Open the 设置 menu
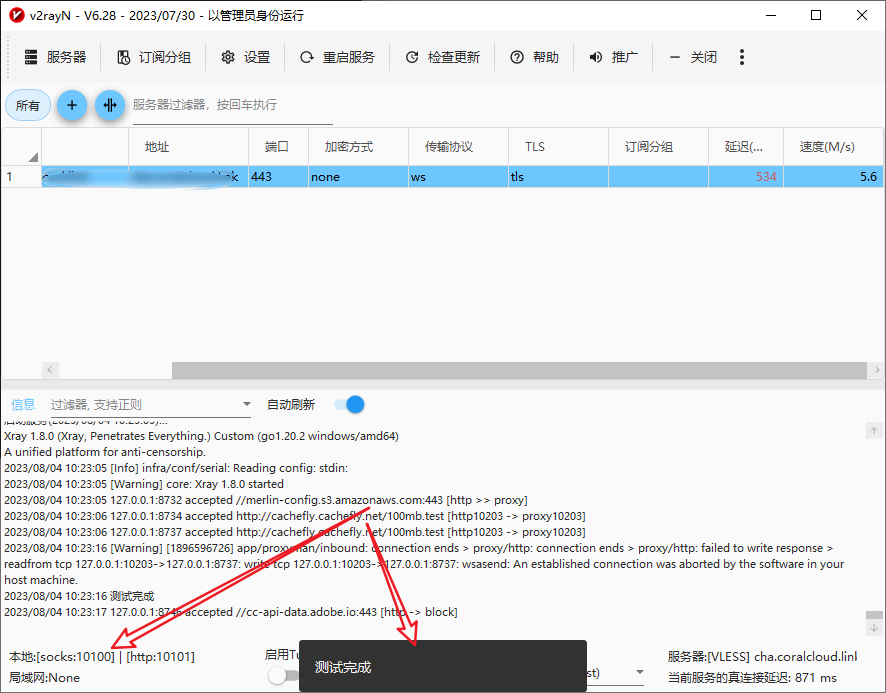This screenshot has width=886, height=693. (x=246, y=57)
